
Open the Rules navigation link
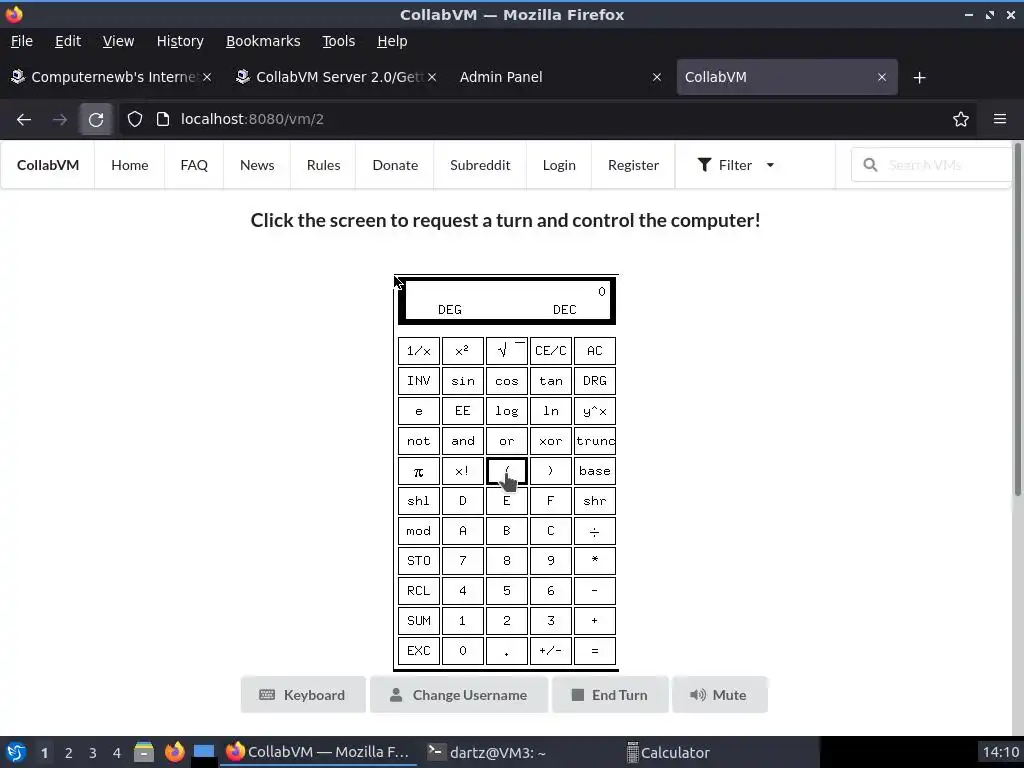coord(323,165)
